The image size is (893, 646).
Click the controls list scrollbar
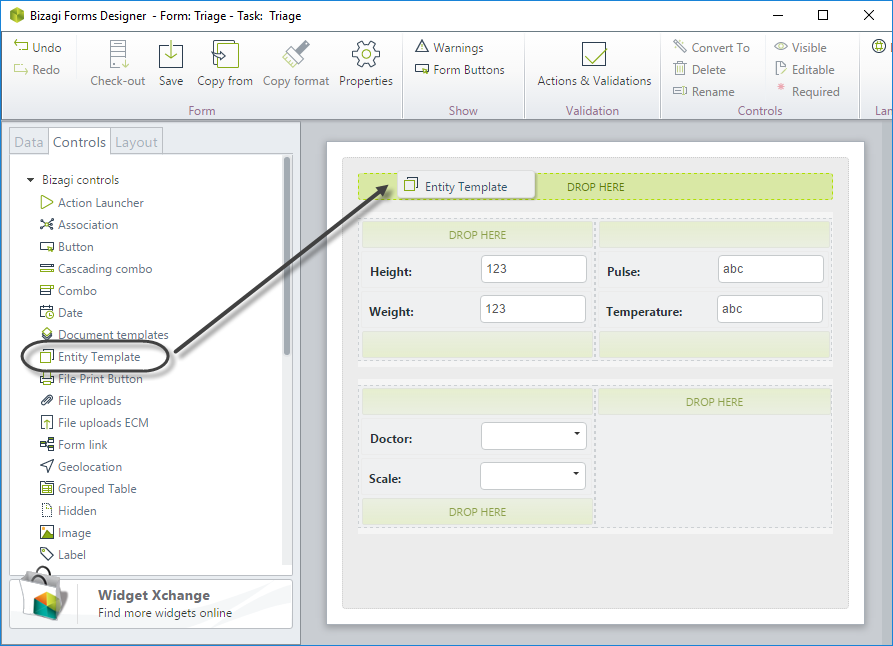(287, 256)
